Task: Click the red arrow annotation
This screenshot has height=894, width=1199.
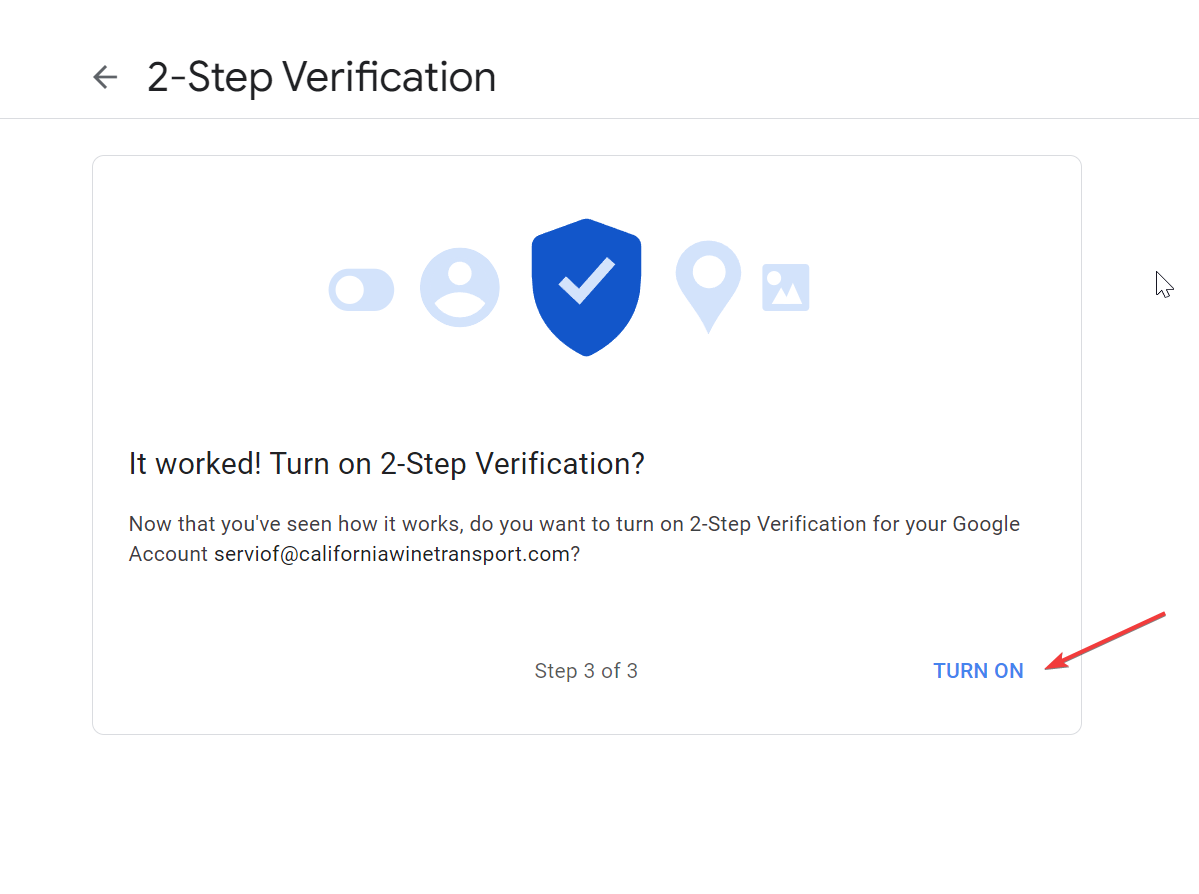Action: tap(1105, 640)
